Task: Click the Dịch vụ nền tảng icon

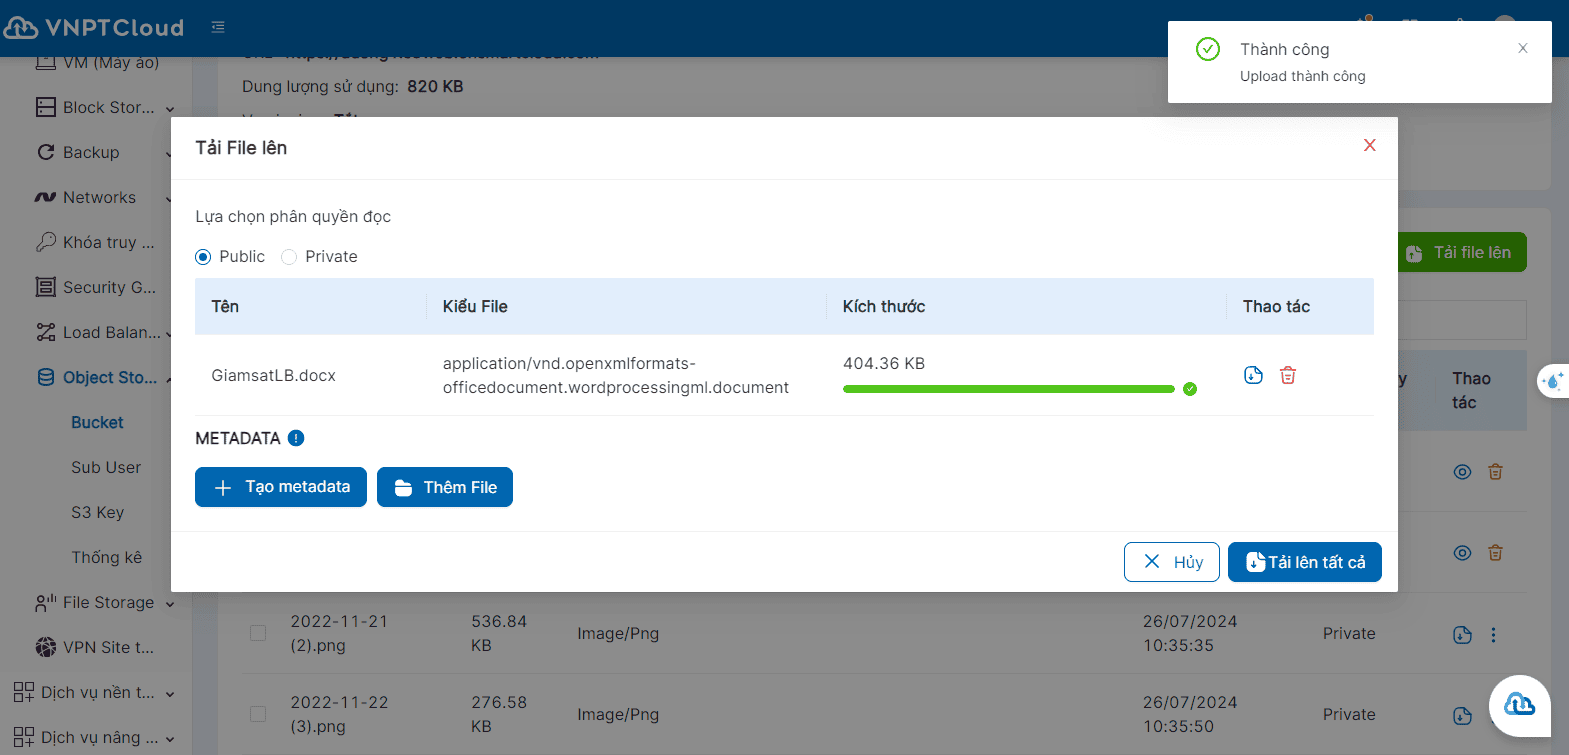Action: pyautogui.click(x=24, y=692)
